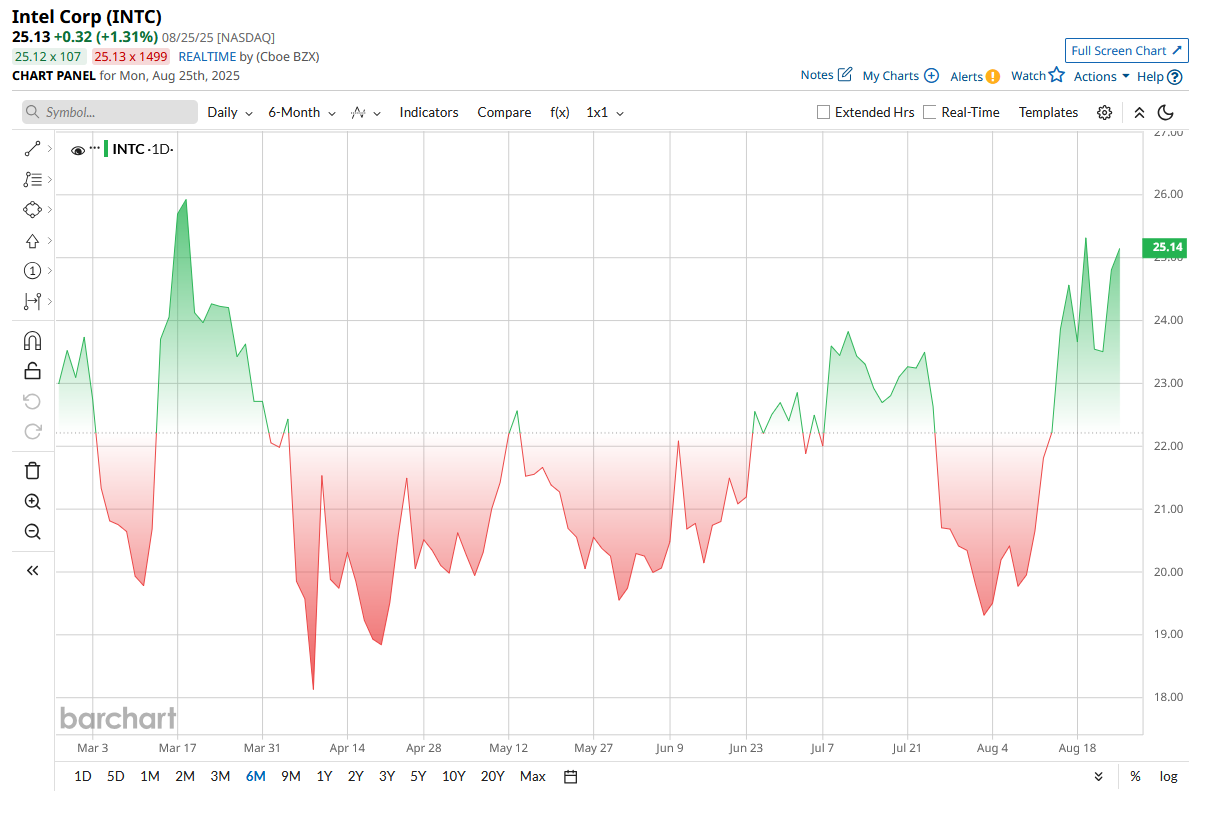The height and width of the screenshot is (824, 1207).
Task: Open the Help menu
Action: pos(1160,76)
